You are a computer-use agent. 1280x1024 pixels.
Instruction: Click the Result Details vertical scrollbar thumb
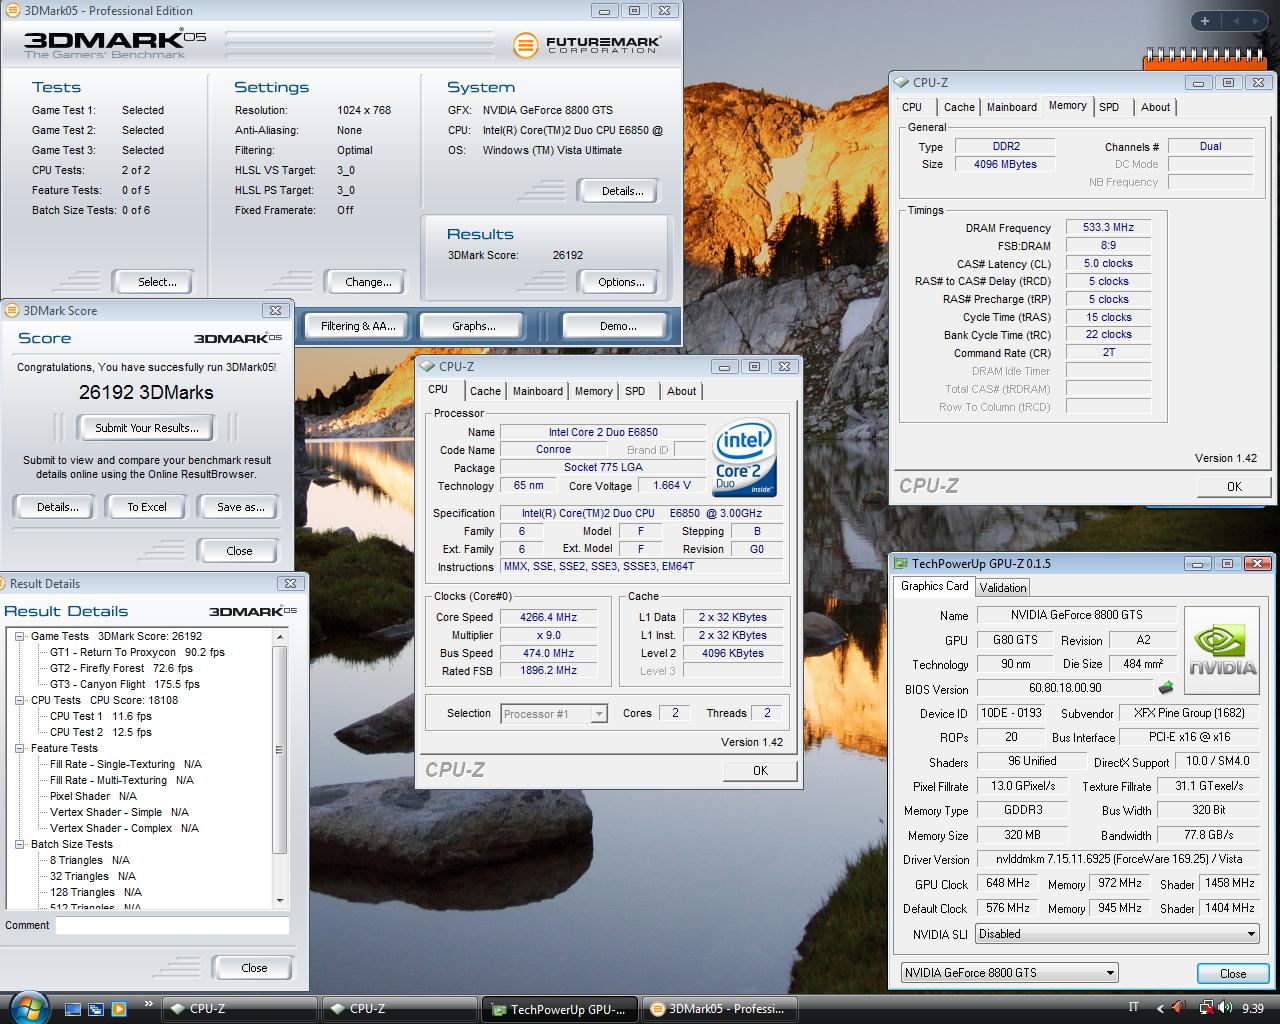coord(279,750)
